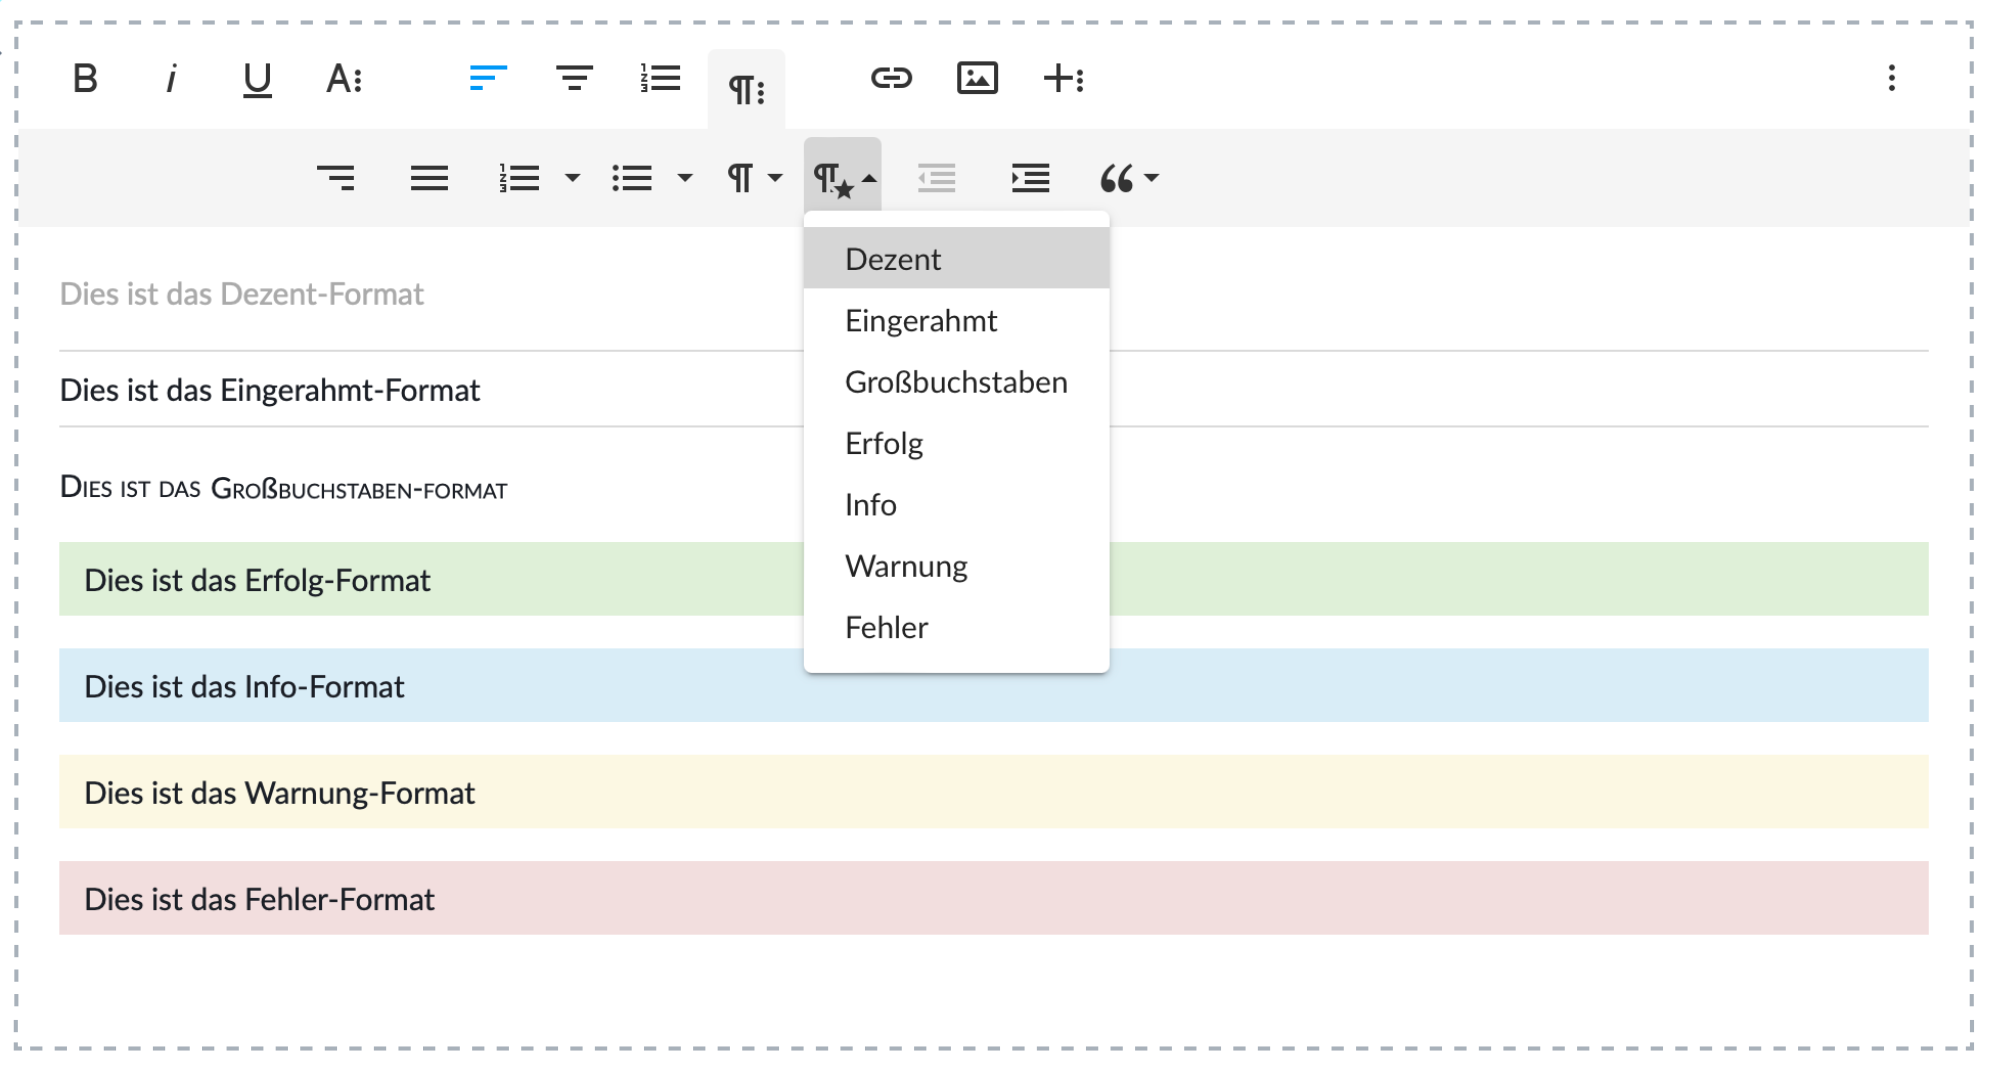Align text right in second toolbar
The height and width of the screenshot is (1067, 2000).
point(336,178)
